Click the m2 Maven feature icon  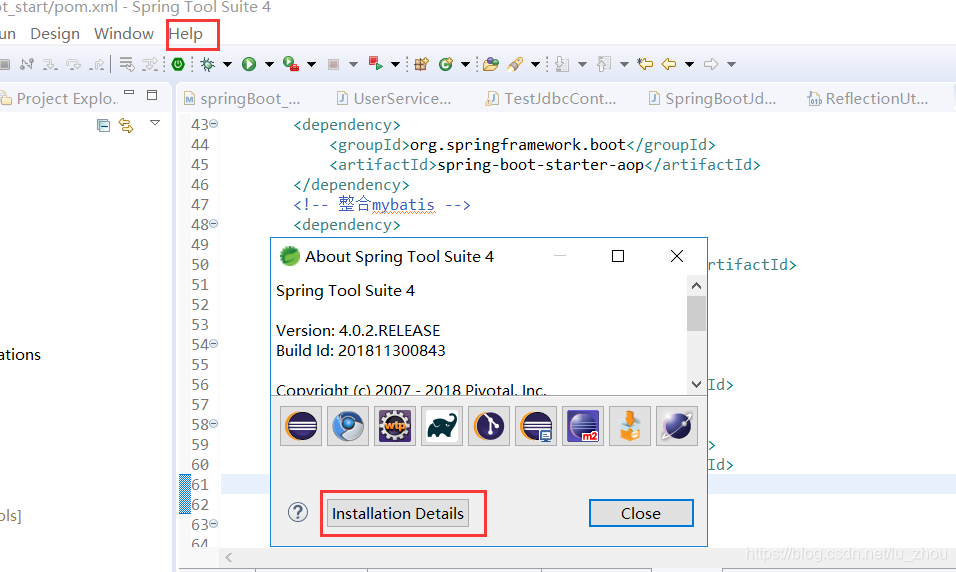click(583, 426)
